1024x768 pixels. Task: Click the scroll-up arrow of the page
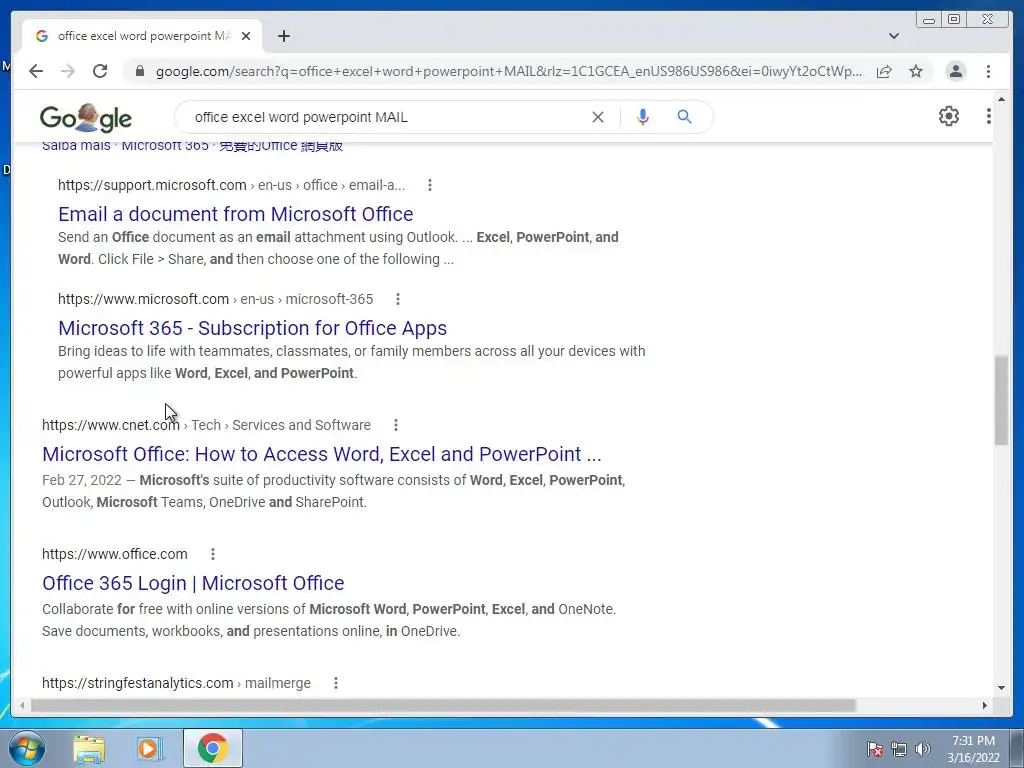[1001, 99]
